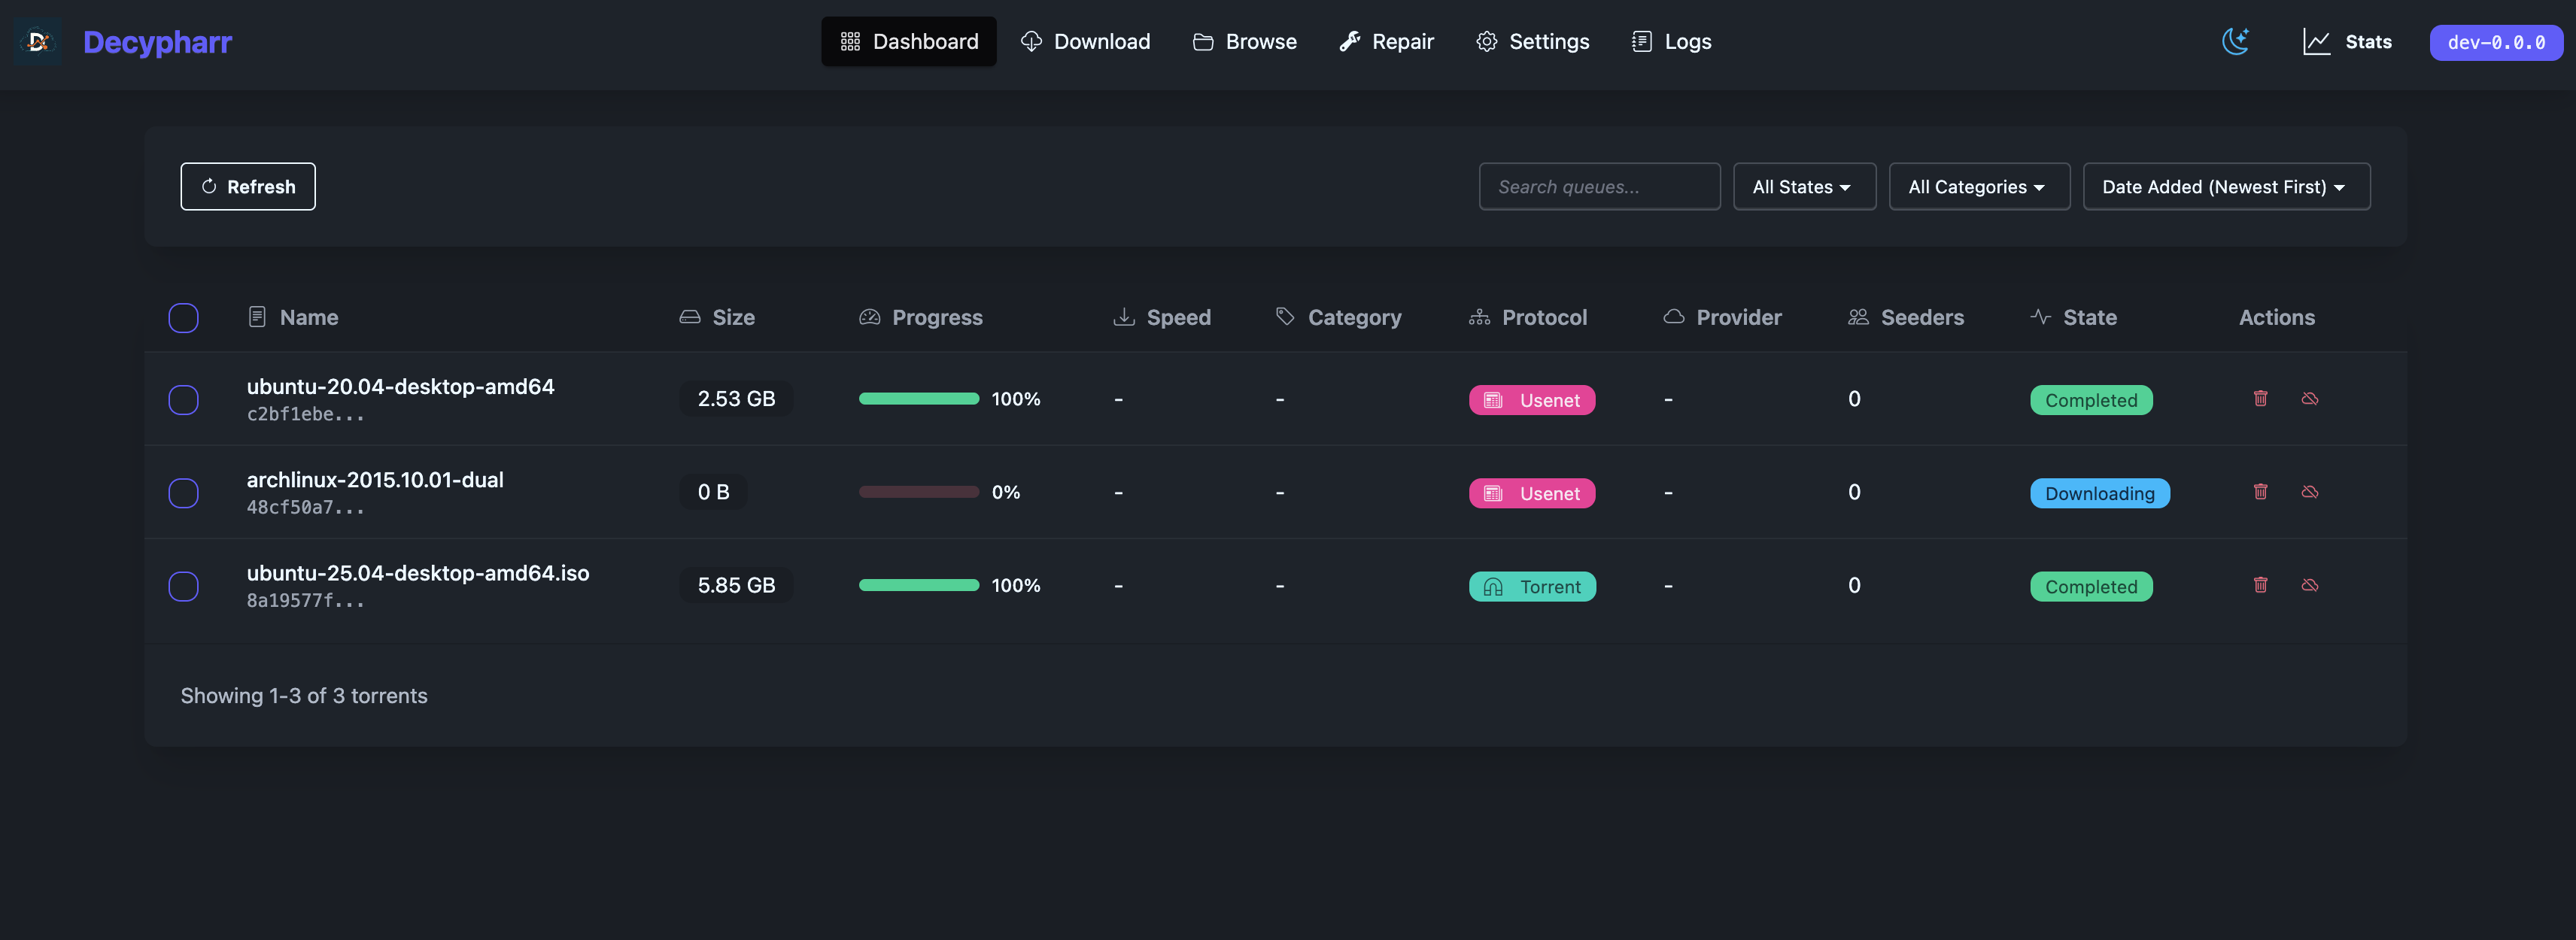Click the ubuntu-25.04-desktop-amd64.iso name

[418, 573]
